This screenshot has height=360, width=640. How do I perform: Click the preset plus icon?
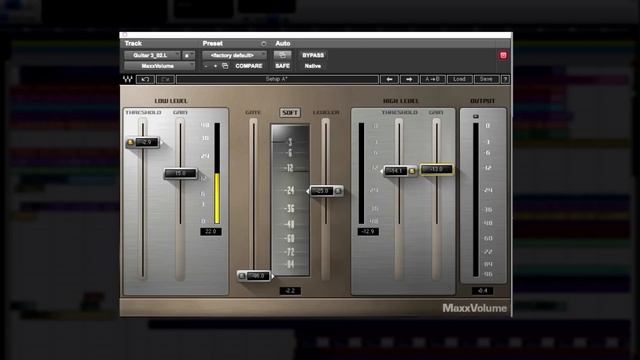[216, 66]
